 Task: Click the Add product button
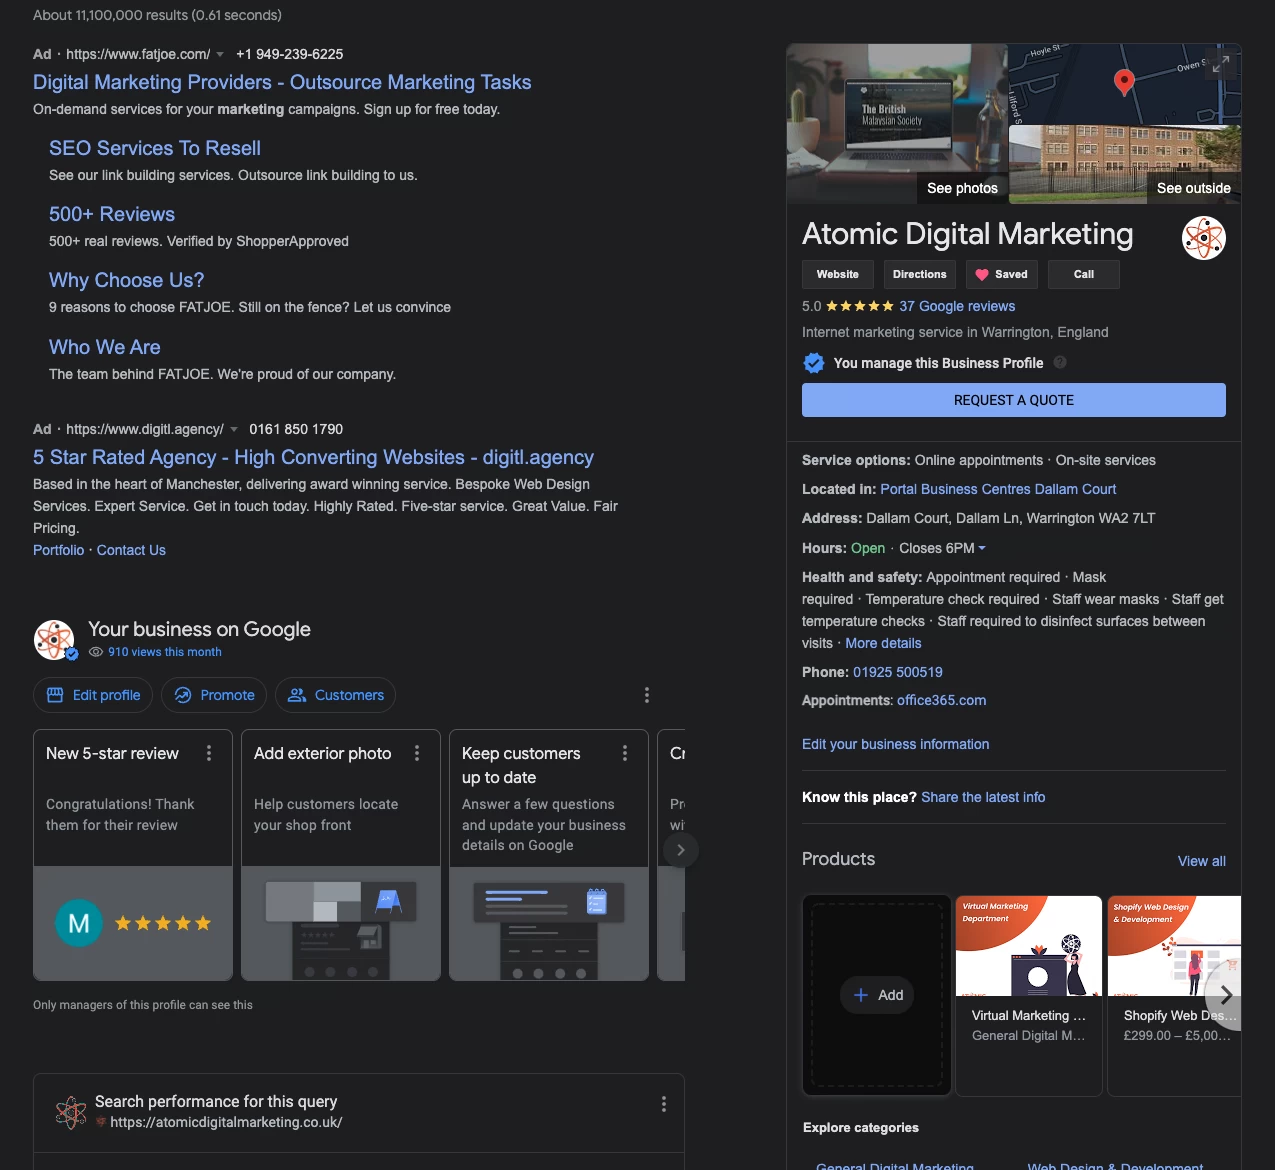coord(877,995)
